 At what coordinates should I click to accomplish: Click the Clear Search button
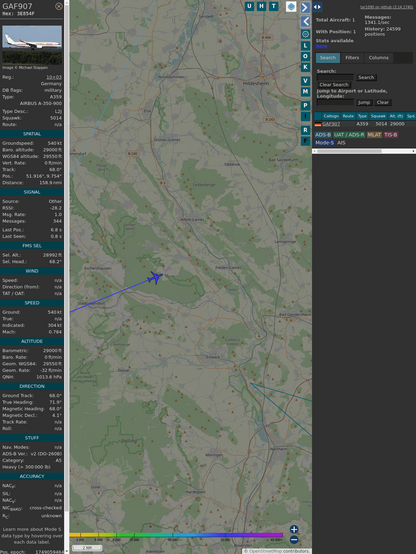tap(334, 84)
